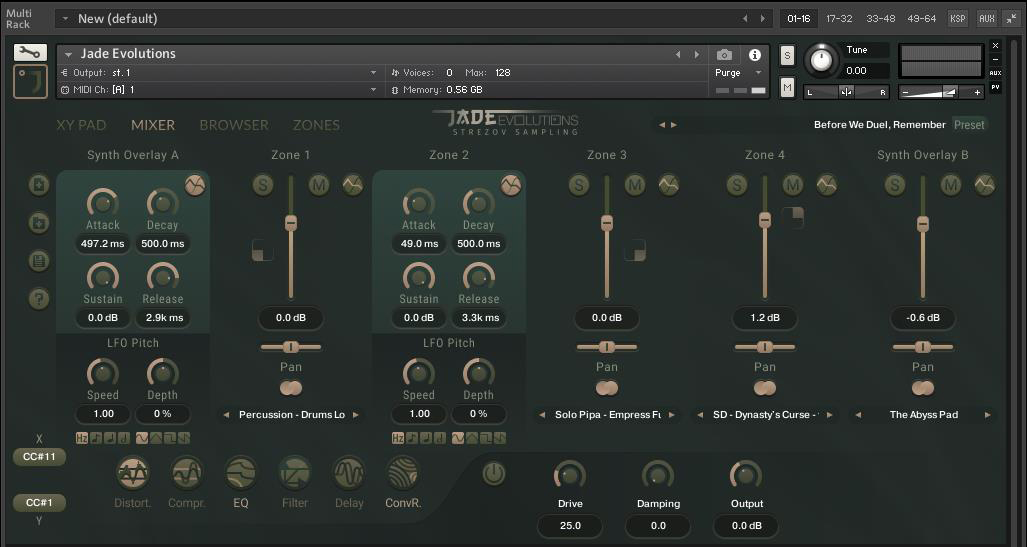Screen dimensions: 1027x547
Task: Click the Drive value field 25.0
Action: [570, 525]
